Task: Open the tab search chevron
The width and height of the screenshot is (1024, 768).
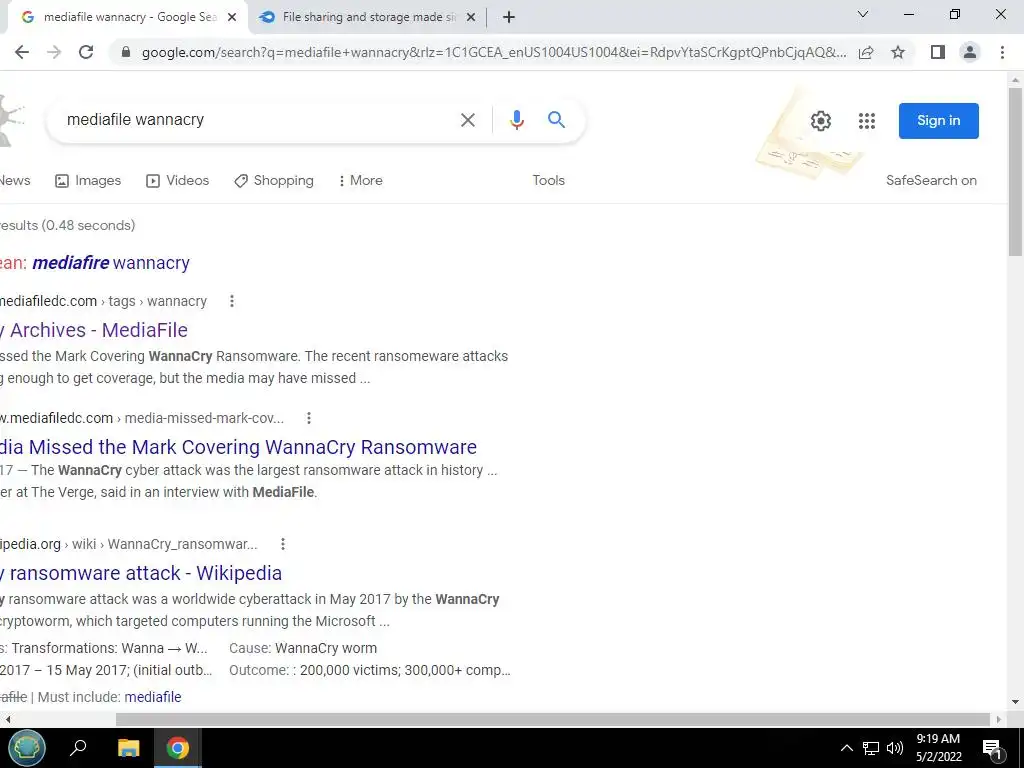Action: (863, 14)
